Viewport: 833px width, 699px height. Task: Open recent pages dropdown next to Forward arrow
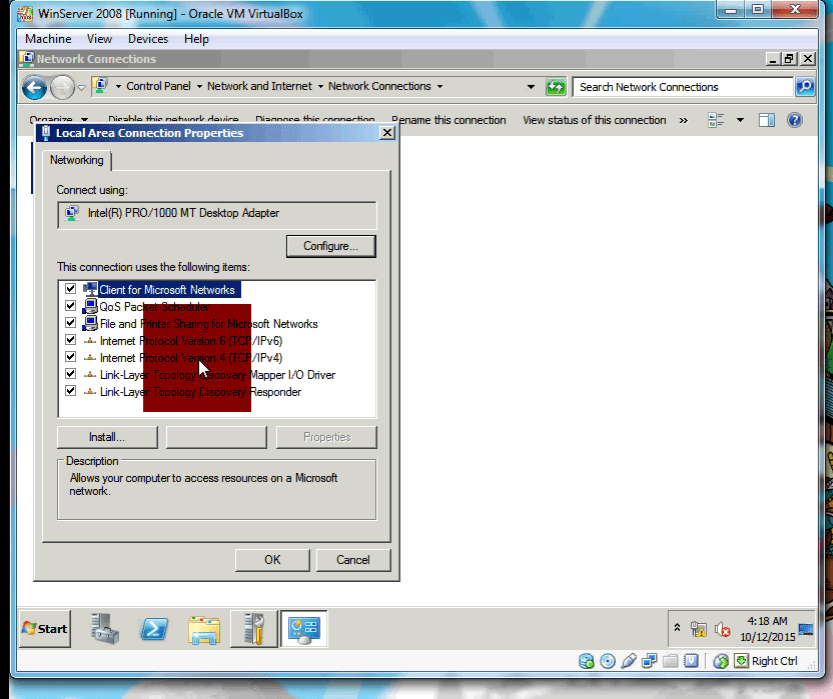click(x=81, y=88)
